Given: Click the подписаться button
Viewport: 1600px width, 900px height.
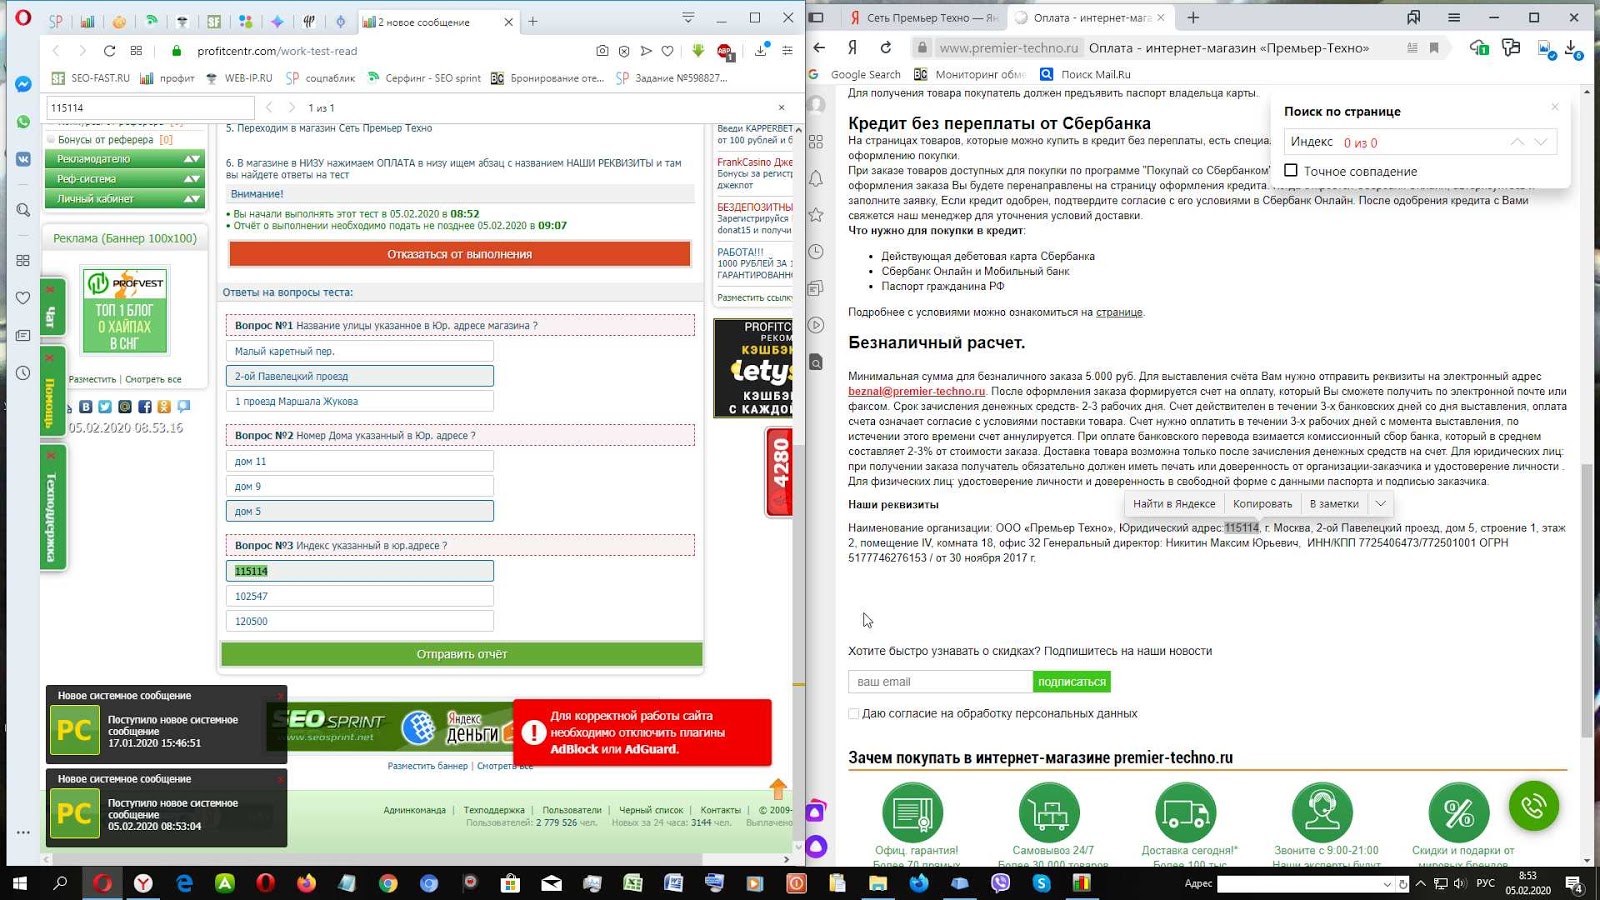Looking at the screenshot, I should click(1071, 682).
